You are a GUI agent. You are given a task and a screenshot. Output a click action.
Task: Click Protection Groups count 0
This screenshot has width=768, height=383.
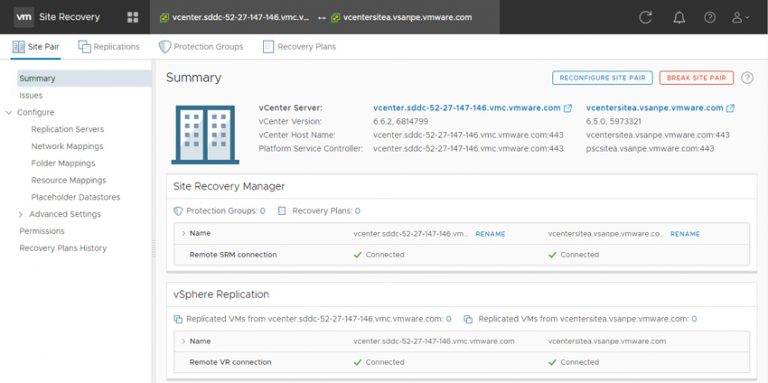coord(263,211)
